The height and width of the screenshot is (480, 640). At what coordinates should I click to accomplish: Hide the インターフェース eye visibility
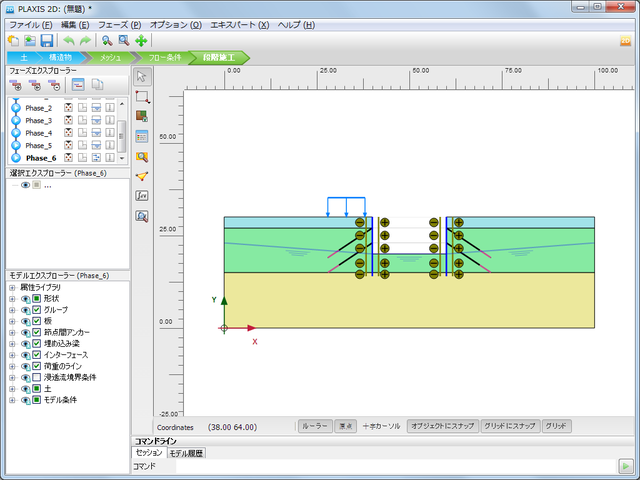[25, 355]
